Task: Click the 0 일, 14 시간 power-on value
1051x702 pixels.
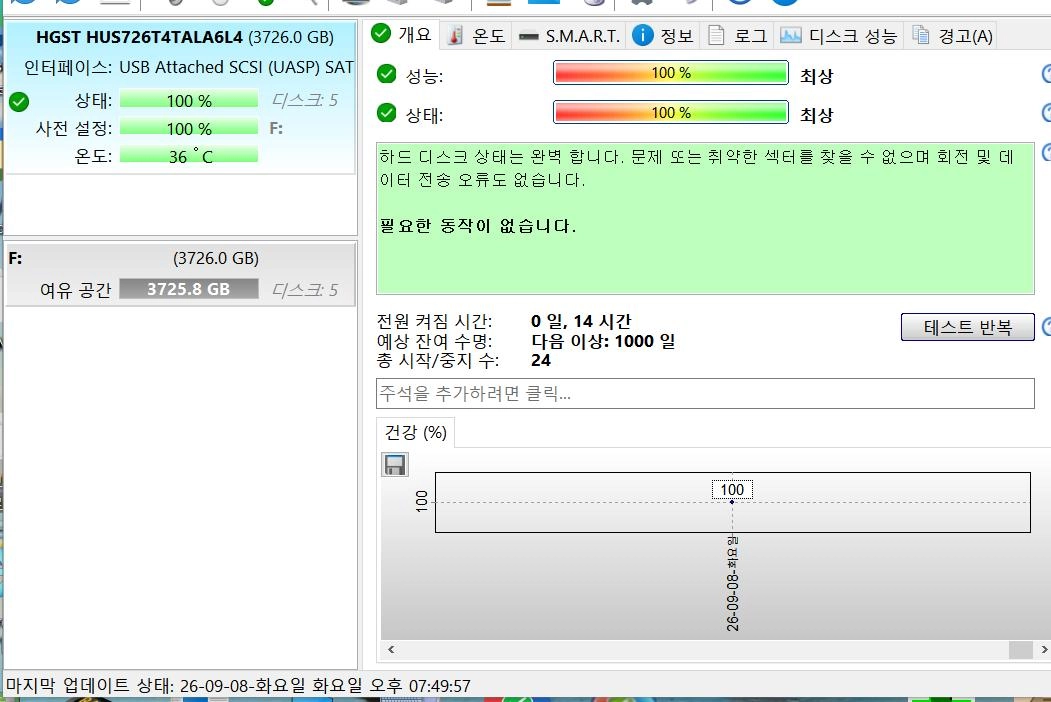Action: [581, 321]
